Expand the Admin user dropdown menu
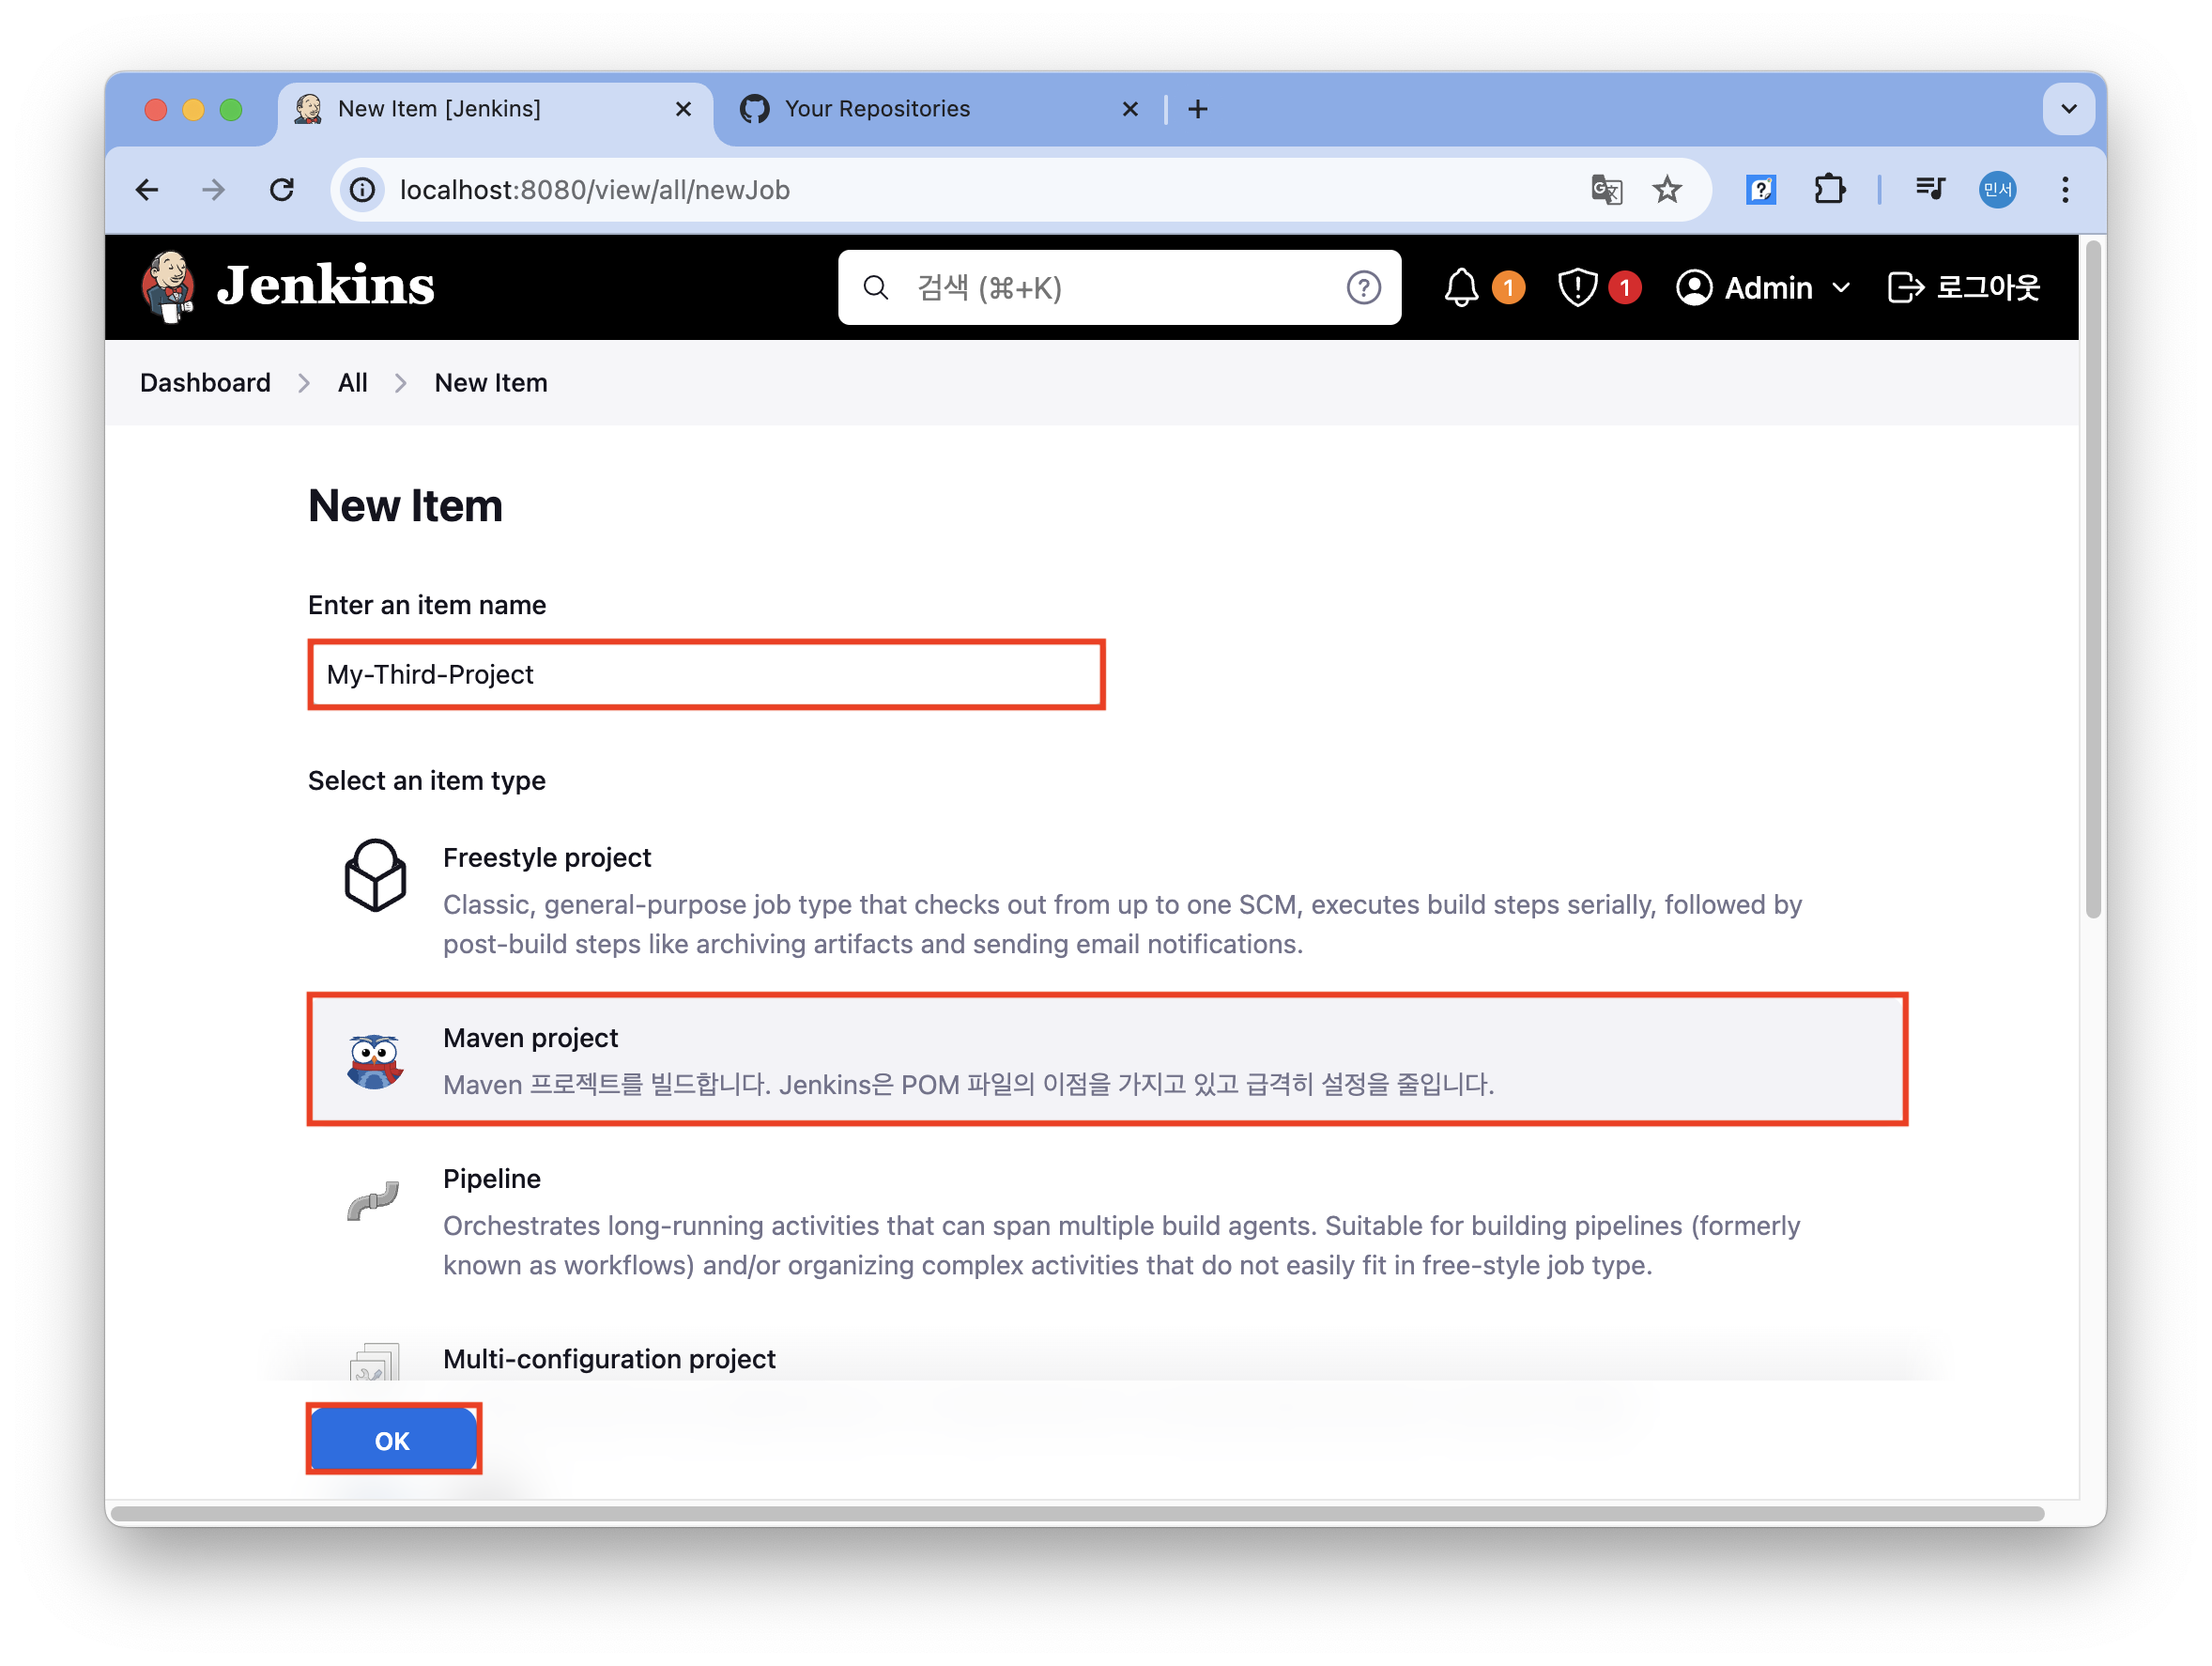This screenshot has width=2212, height=1666. pos(1841,288)
